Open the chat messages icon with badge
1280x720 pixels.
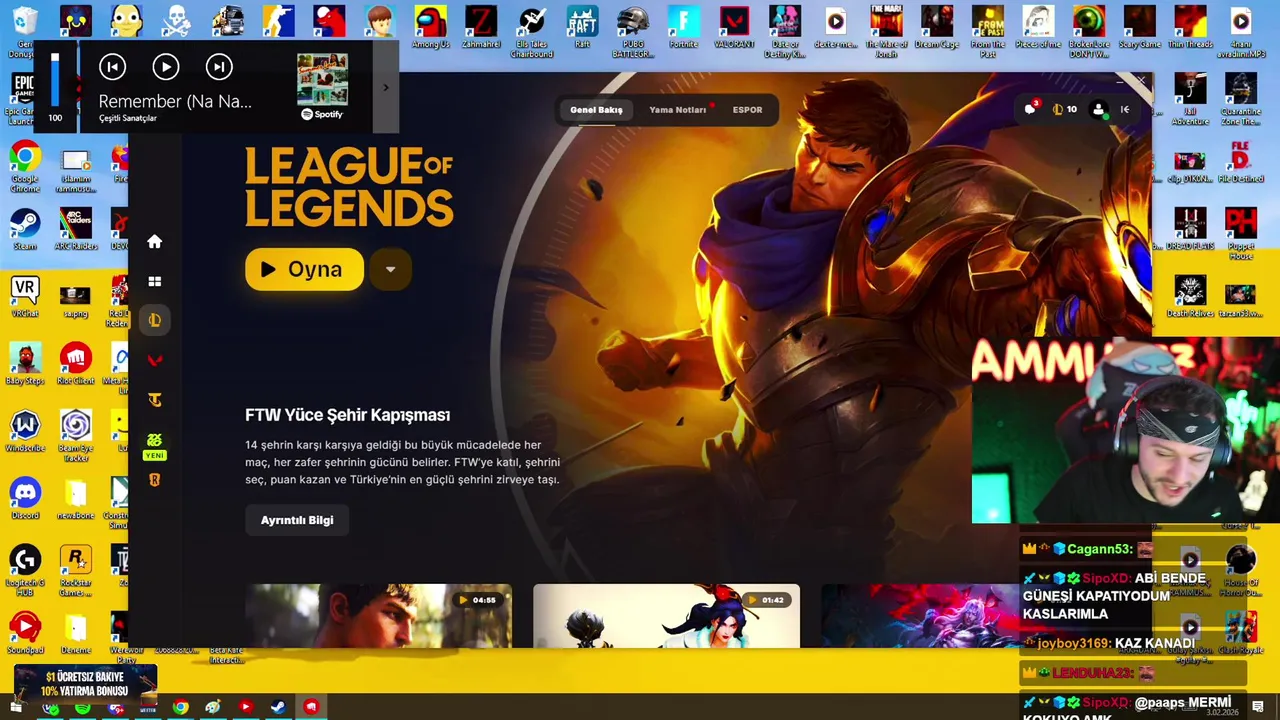click(x=1031, y=108)
